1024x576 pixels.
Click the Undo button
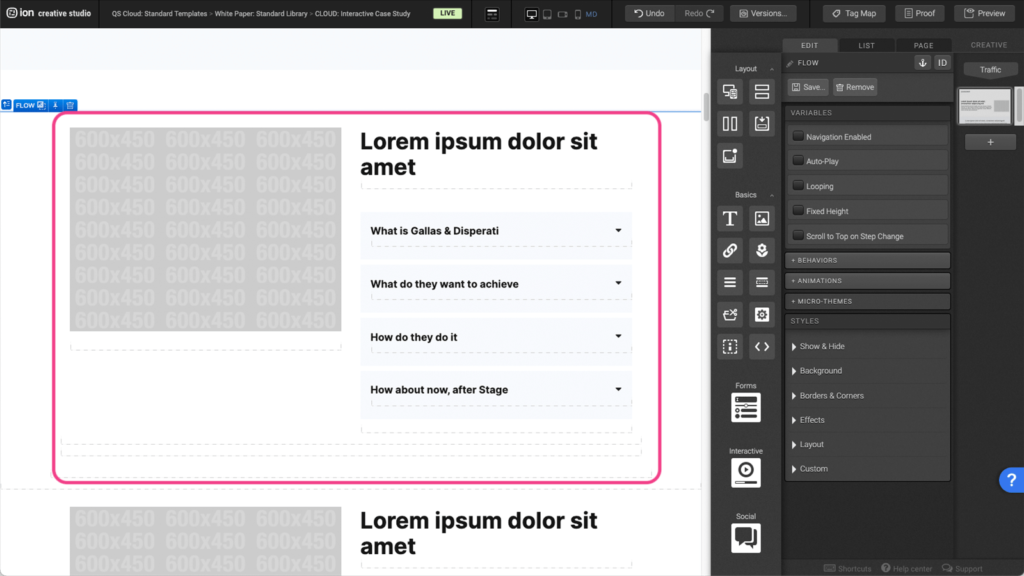coord(648,14)
